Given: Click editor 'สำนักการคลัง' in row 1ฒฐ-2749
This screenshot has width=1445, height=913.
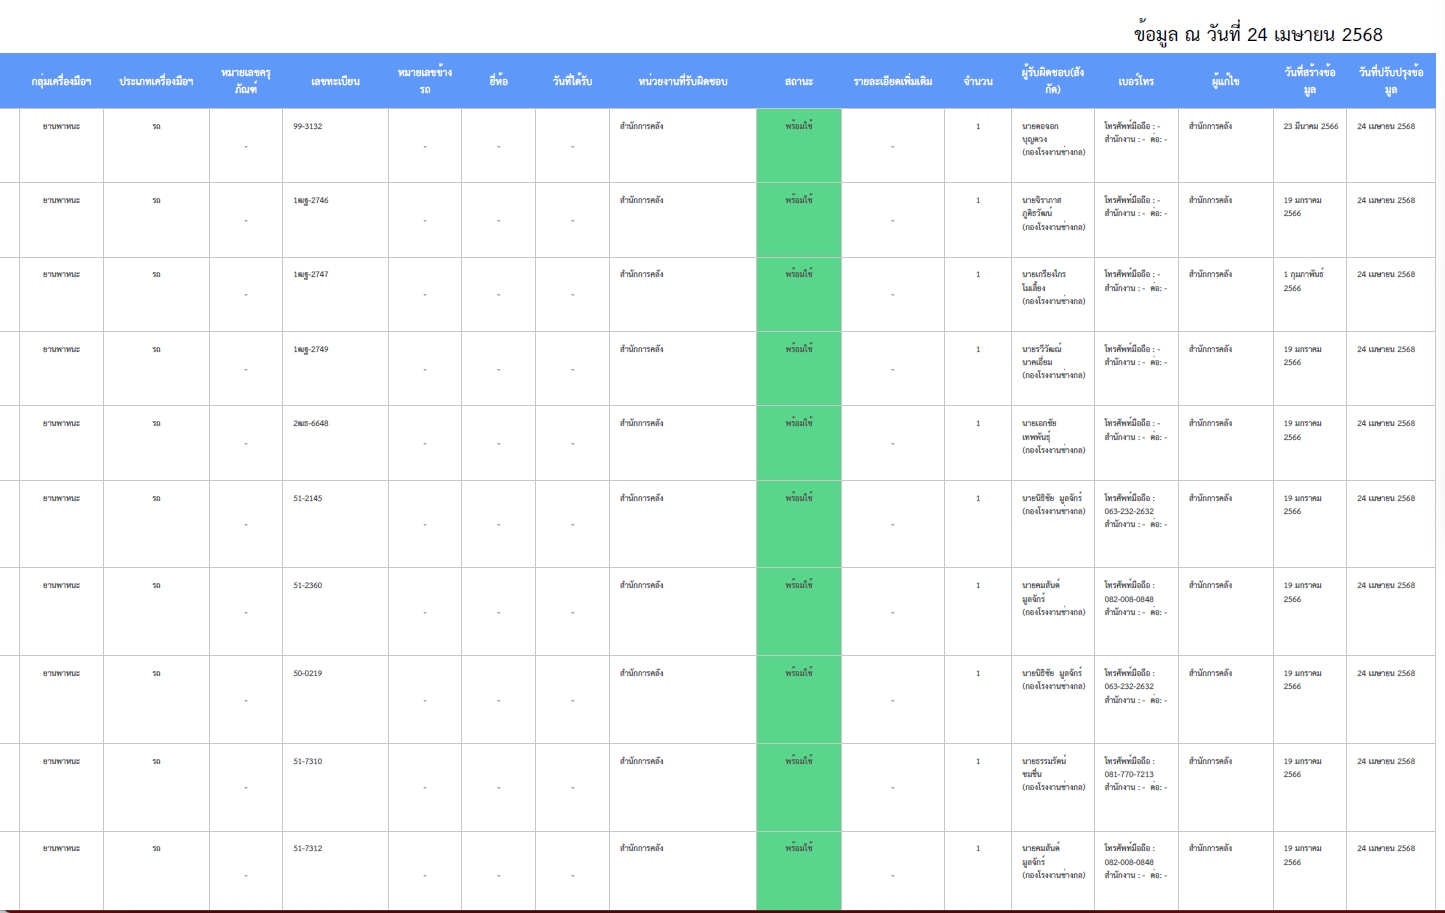Looking at the screenshot, I should 1210,349.
